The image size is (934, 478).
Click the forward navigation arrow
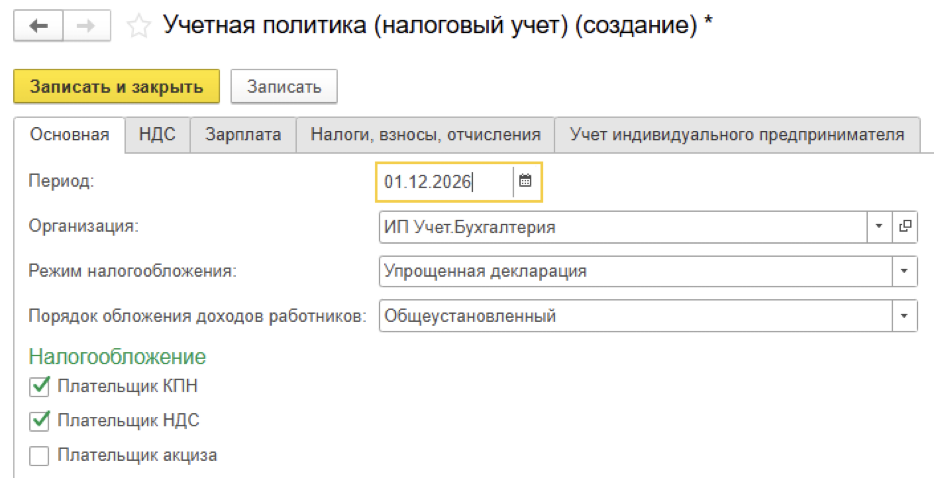[86, 27]
